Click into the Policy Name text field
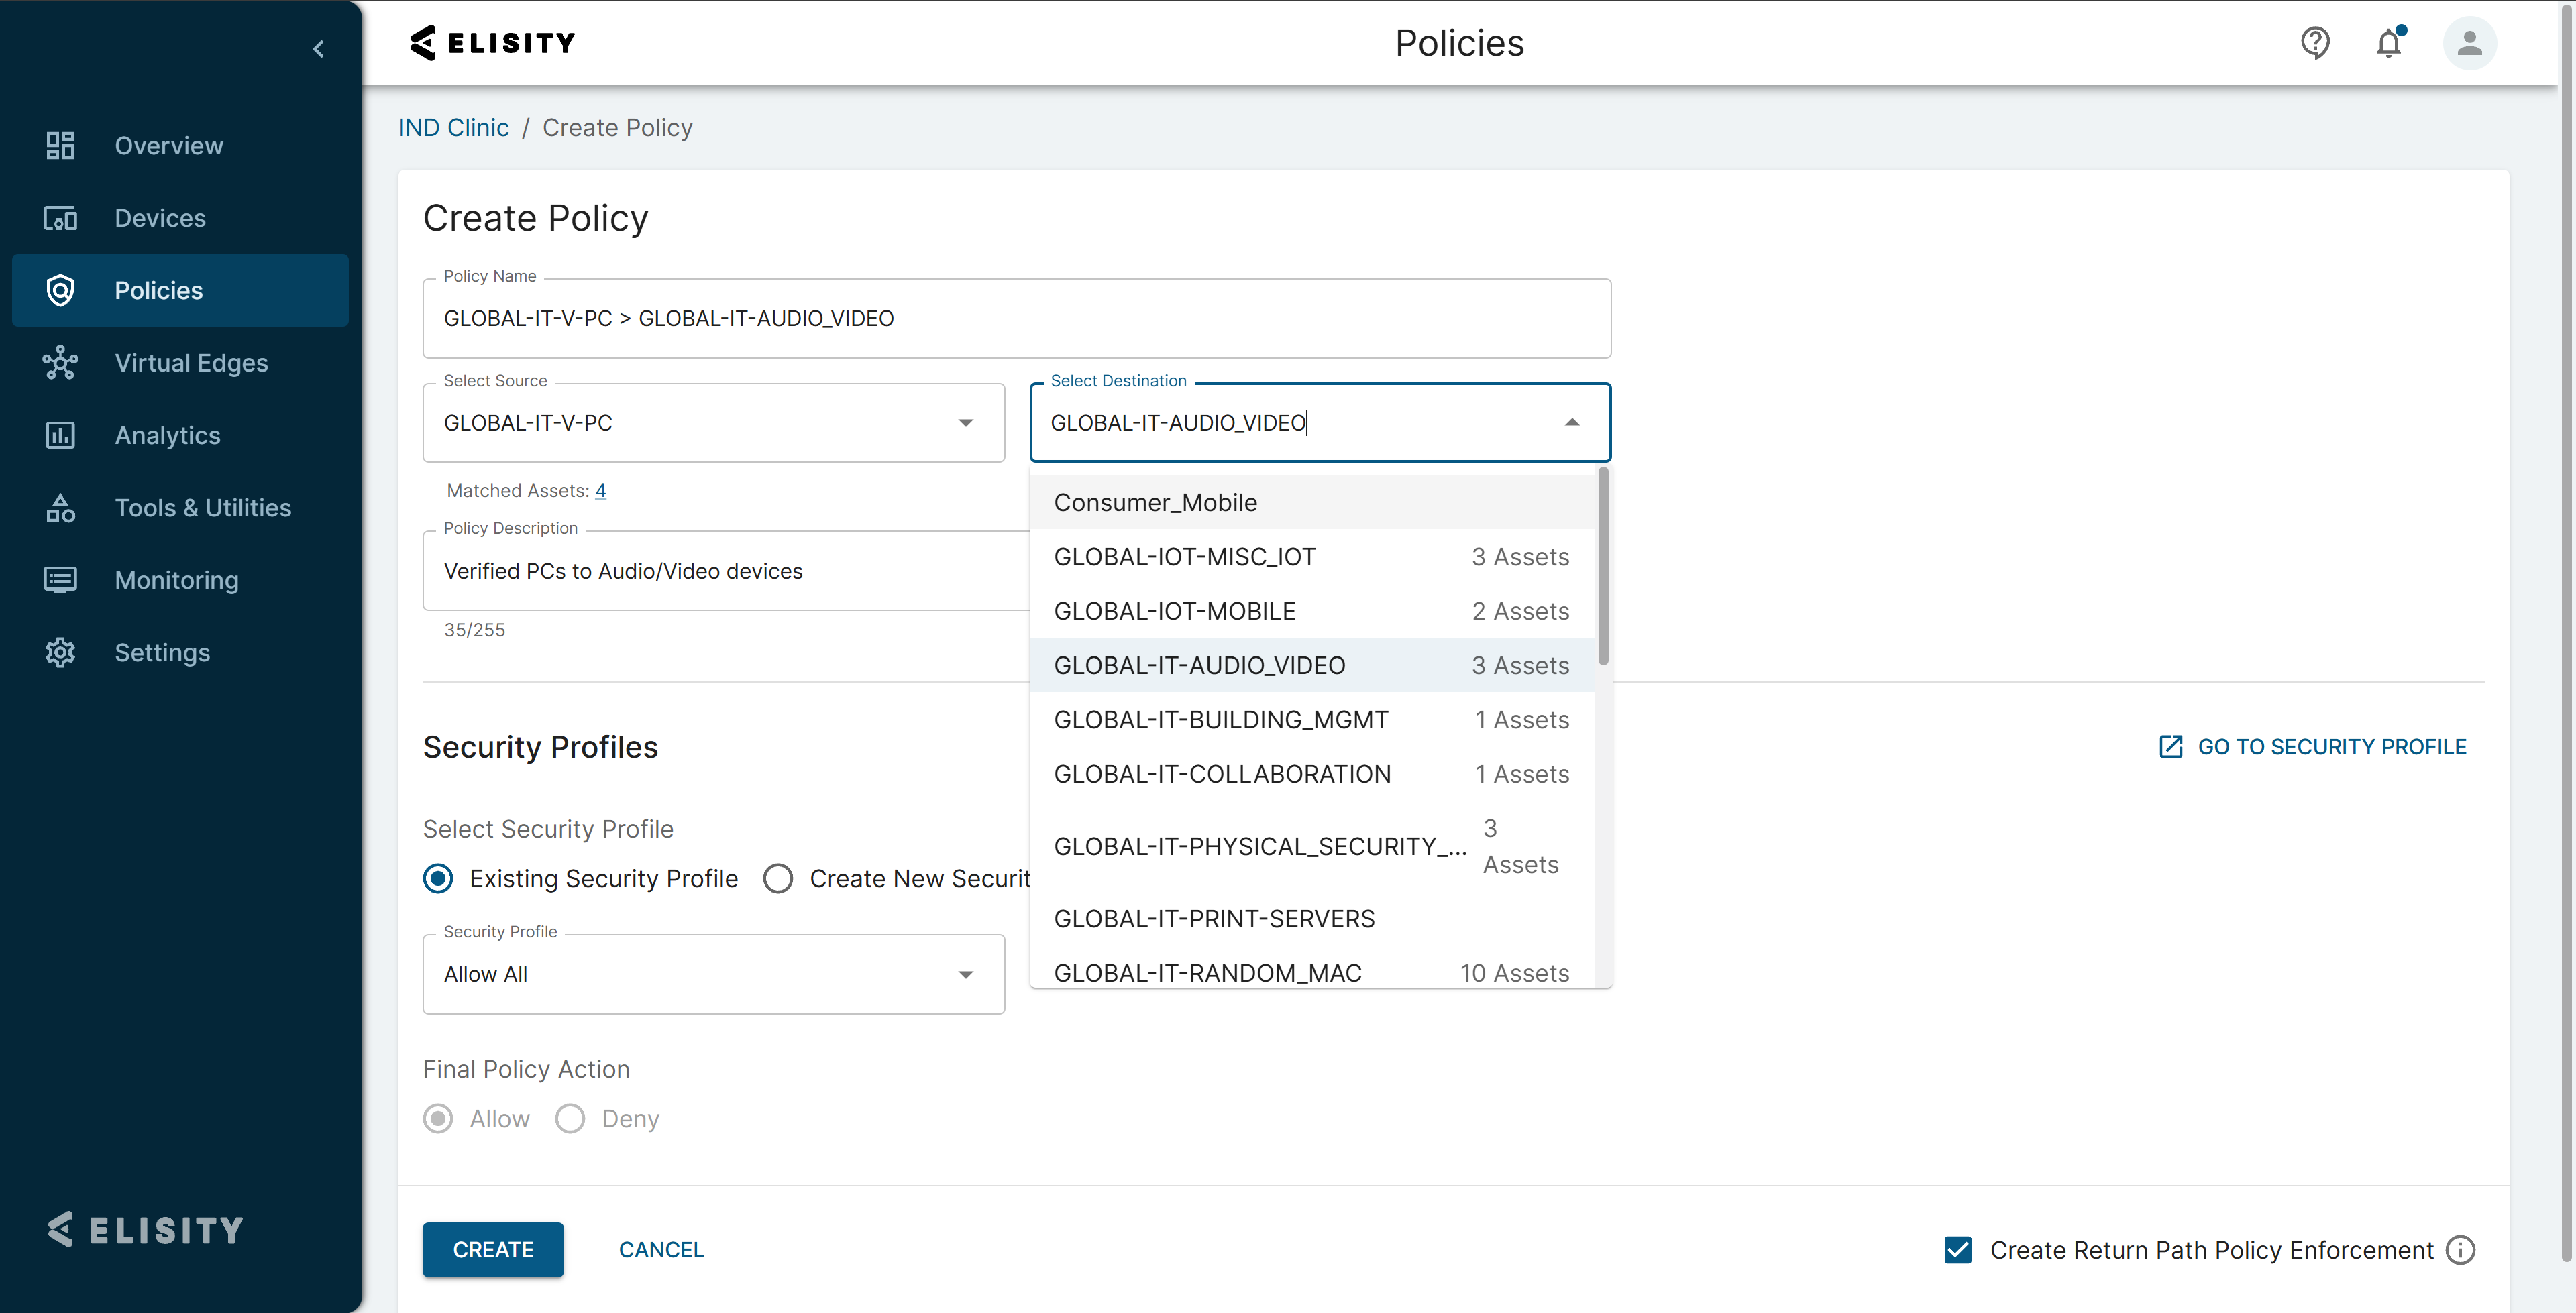The height and width of the screenshot is (1313, 2576). [1016, 318]
